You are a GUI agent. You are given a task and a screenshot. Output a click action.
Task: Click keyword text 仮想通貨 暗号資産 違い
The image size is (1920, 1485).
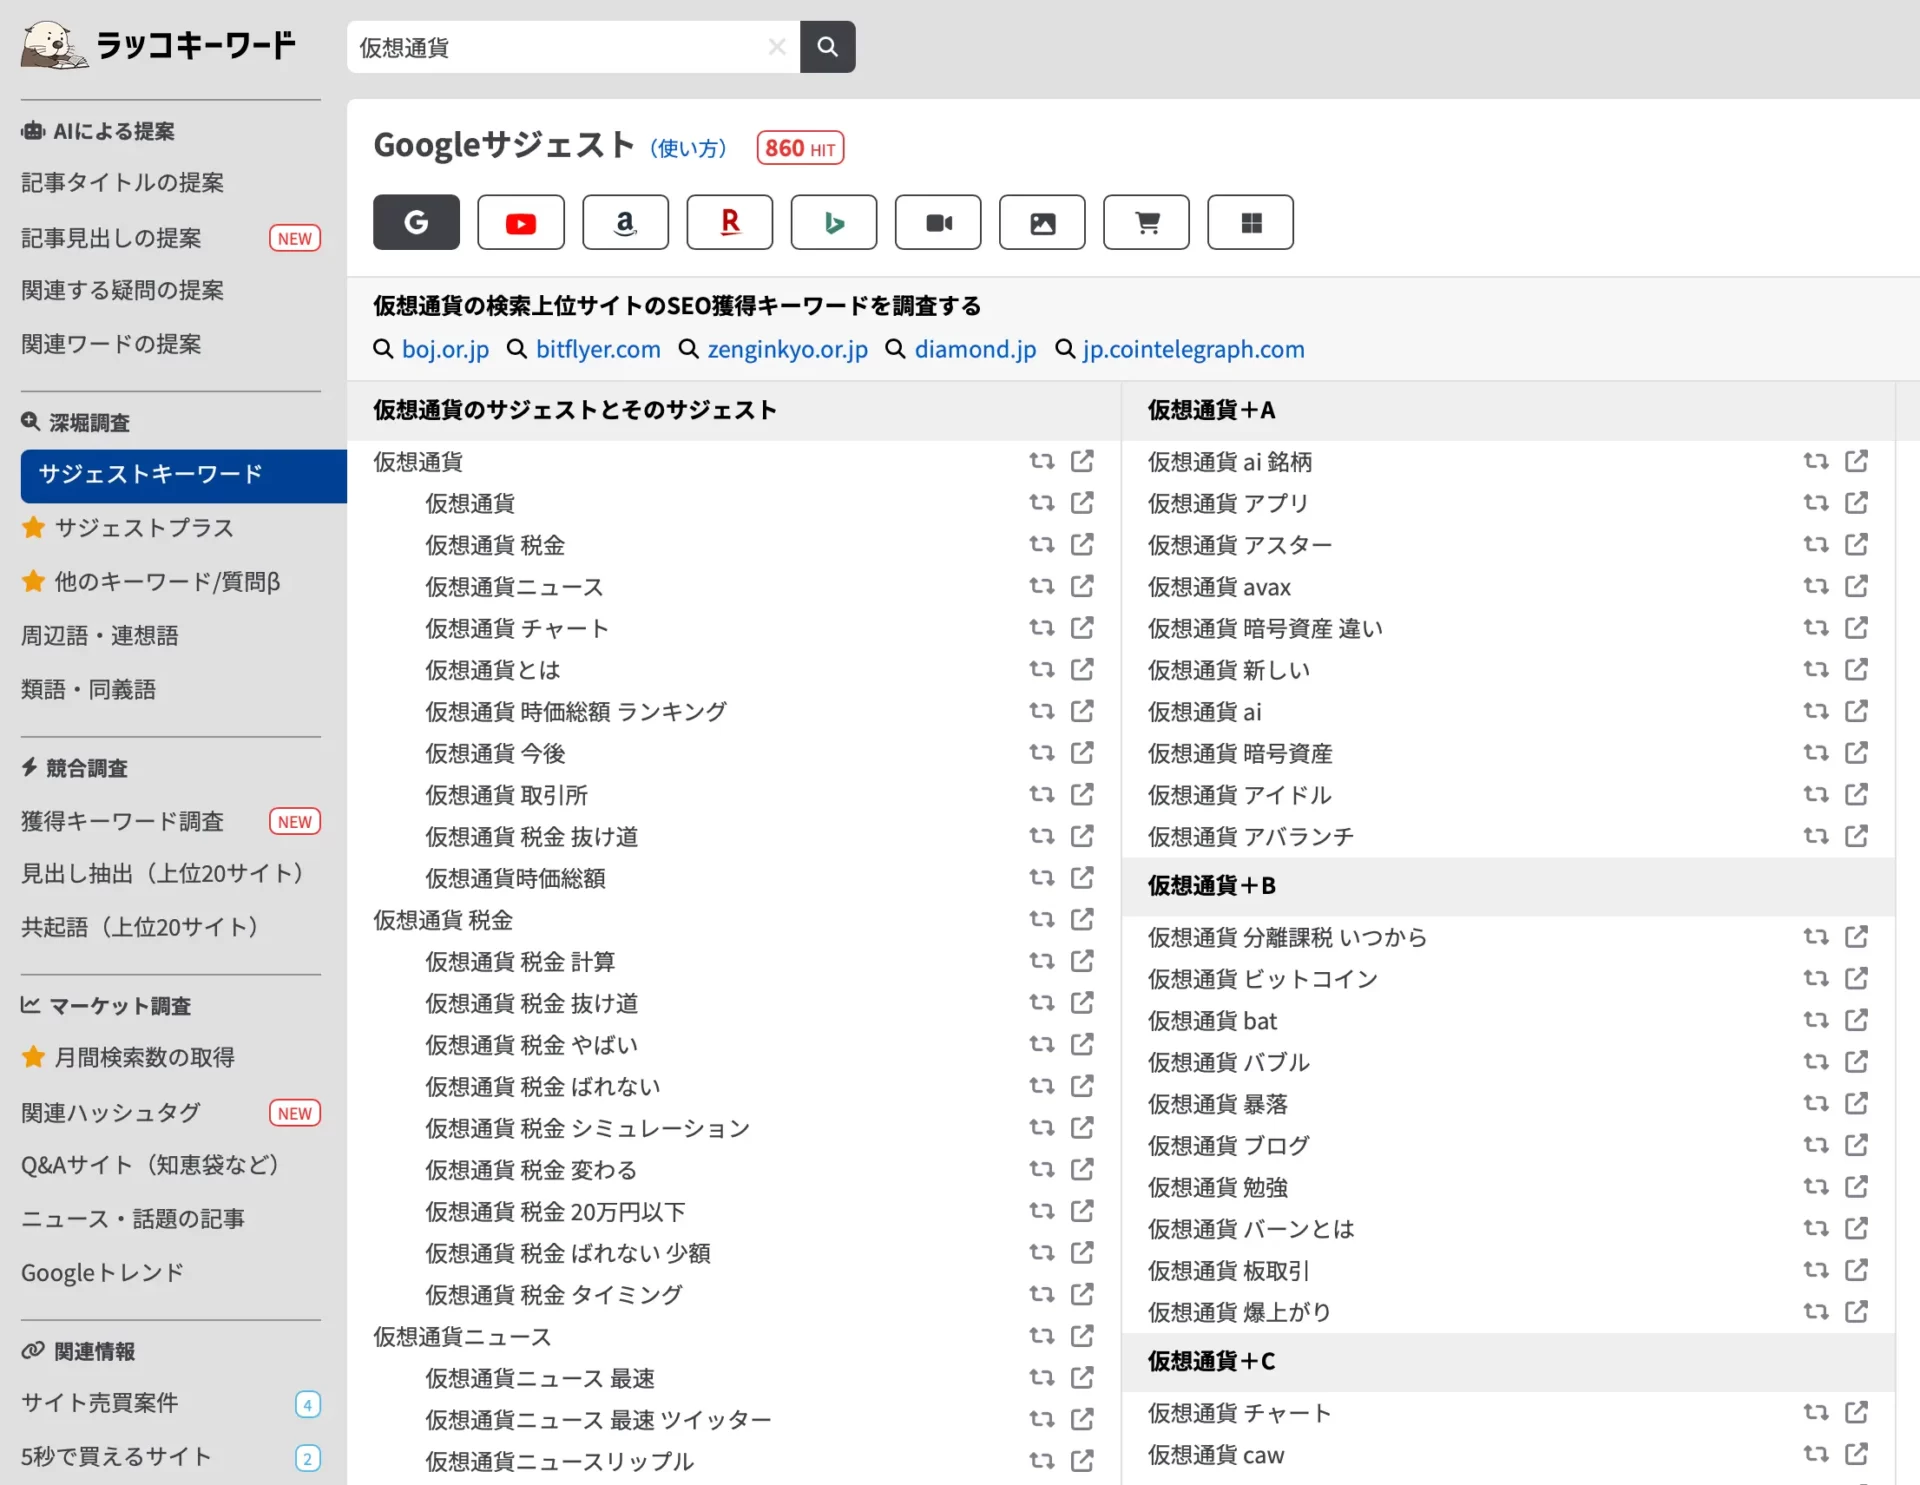pos(1265,629)
